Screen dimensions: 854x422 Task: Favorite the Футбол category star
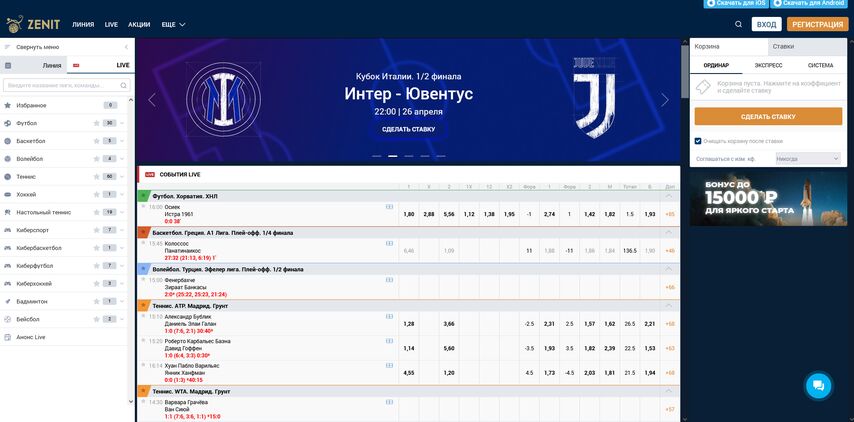96,123
